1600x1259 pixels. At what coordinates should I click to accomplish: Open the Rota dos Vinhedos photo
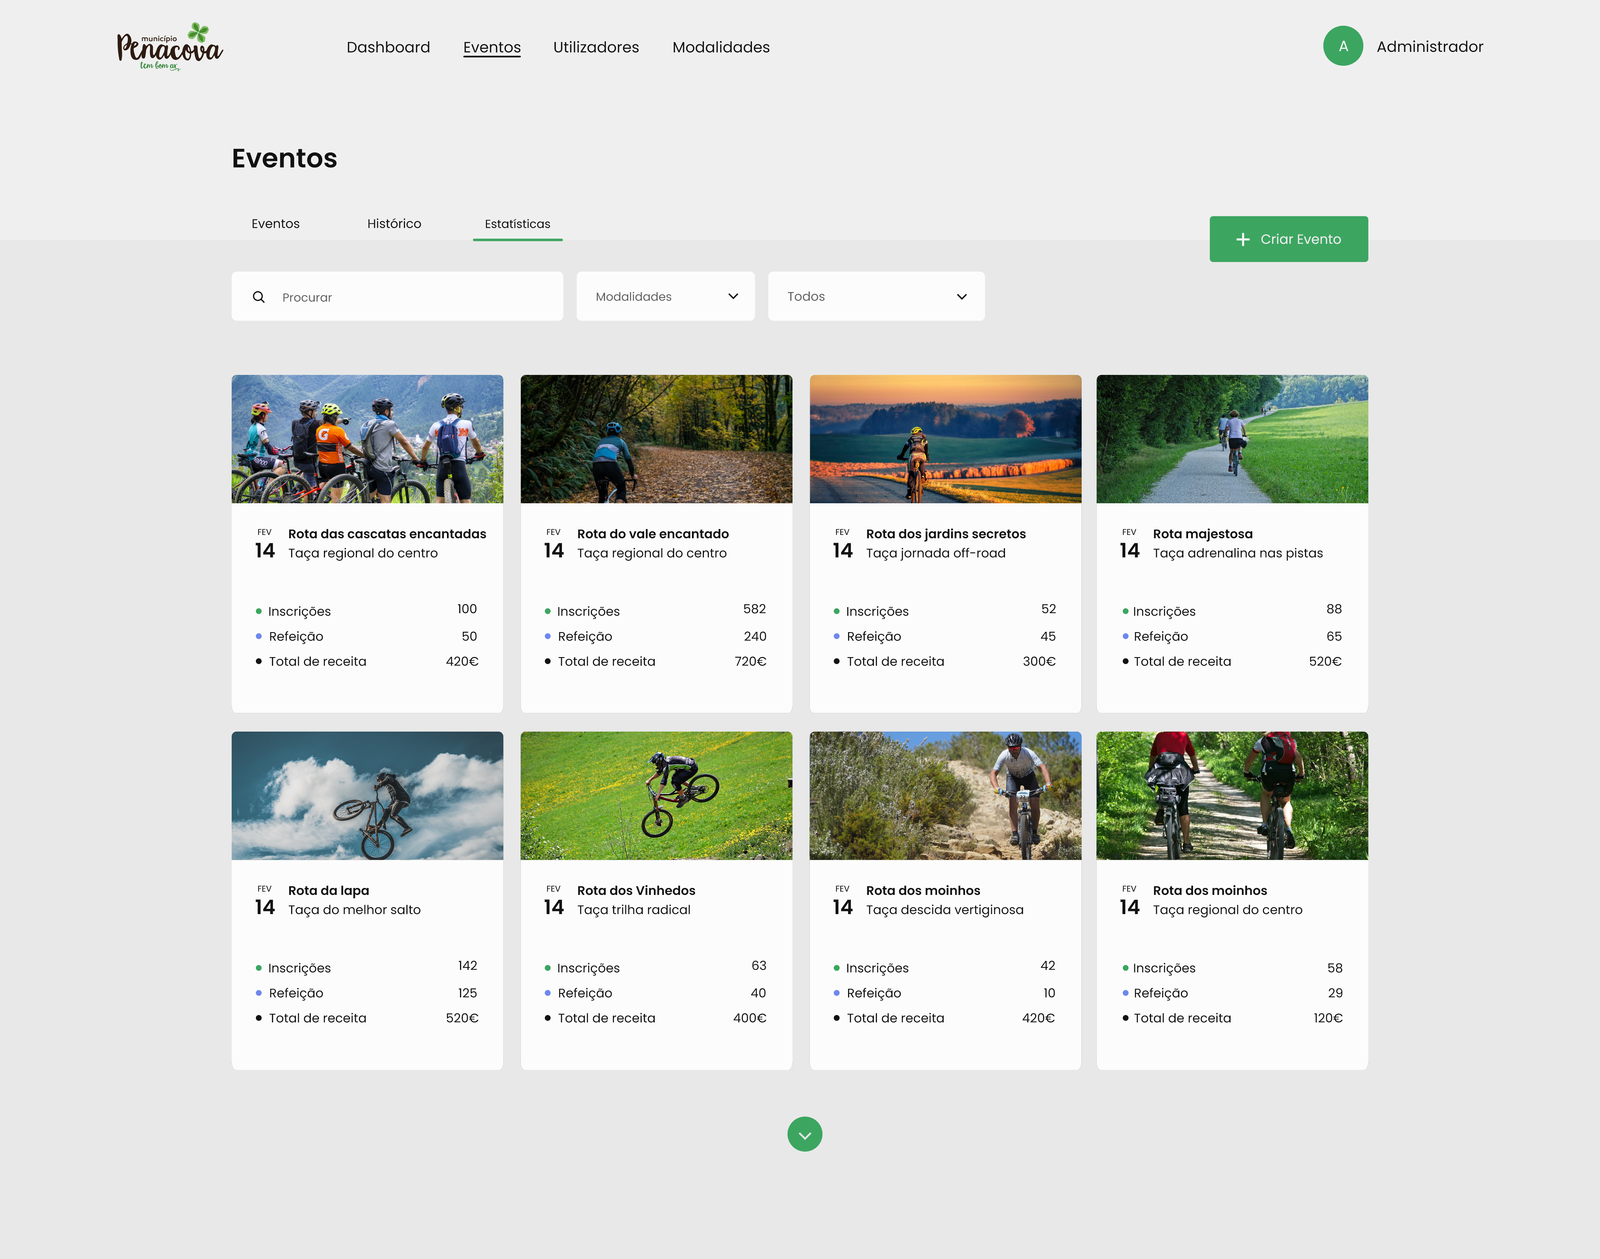[656, 795]
